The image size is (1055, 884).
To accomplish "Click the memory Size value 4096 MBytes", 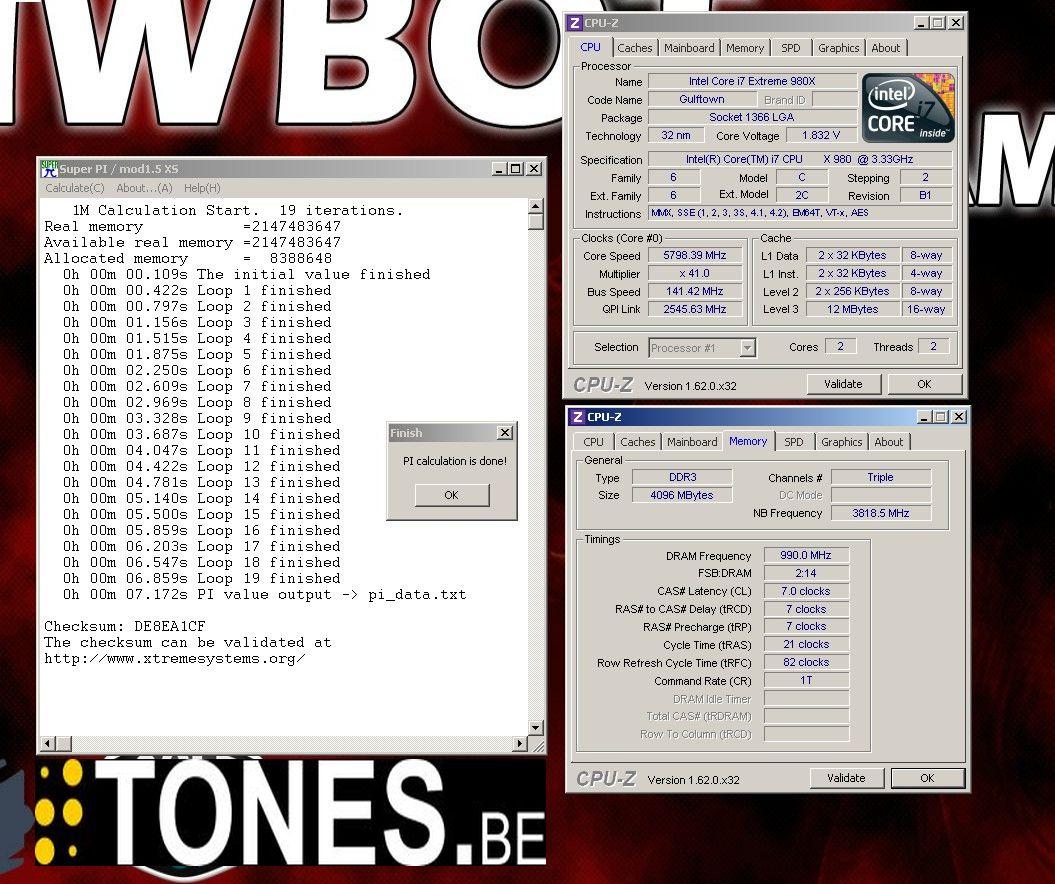I will (x=682, y=495).
